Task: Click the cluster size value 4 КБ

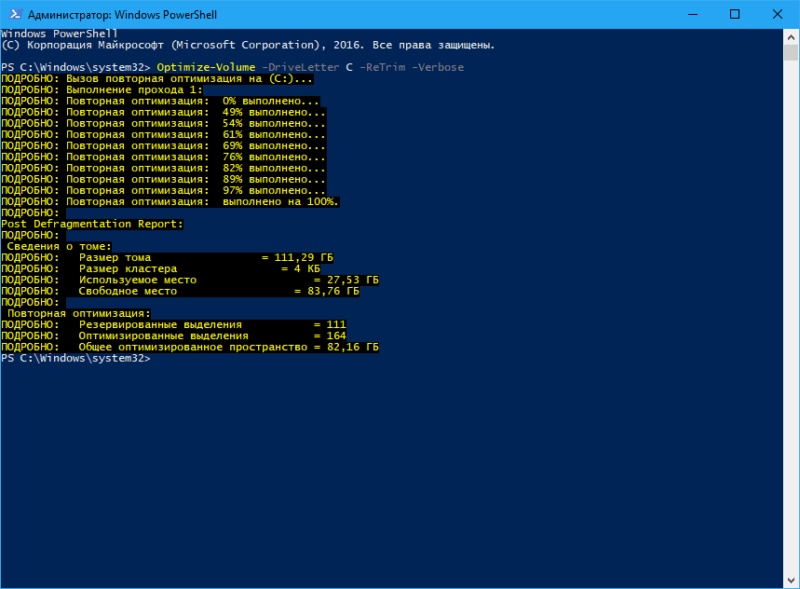Action: [x=307, y=269]
